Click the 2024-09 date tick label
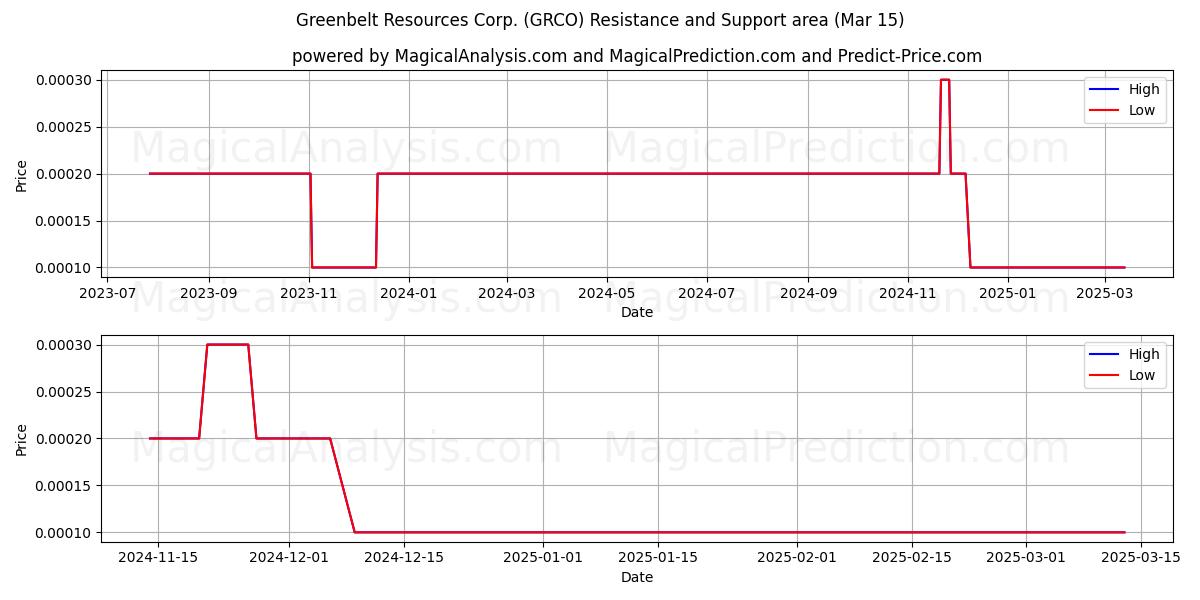Viewport: 1200px width, 600px height. pos(808,294)
